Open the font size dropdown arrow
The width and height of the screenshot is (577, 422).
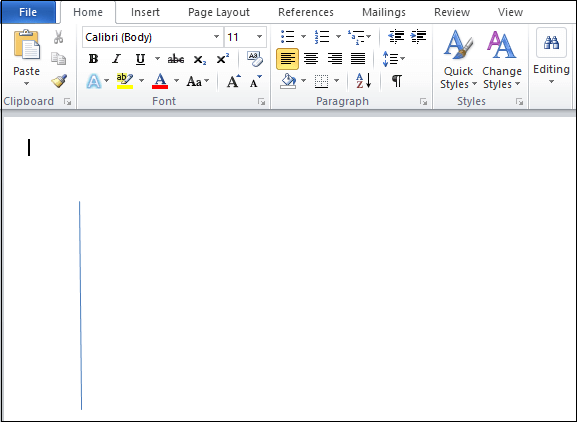[259, 37]
